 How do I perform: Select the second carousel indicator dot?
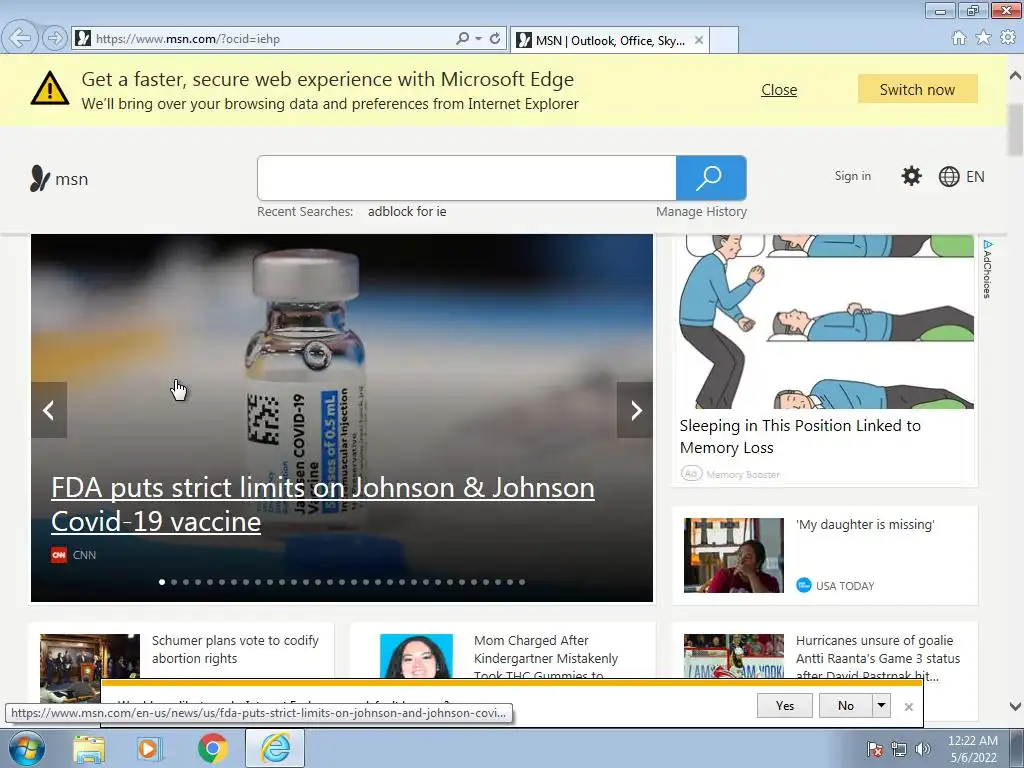(174, 582)
